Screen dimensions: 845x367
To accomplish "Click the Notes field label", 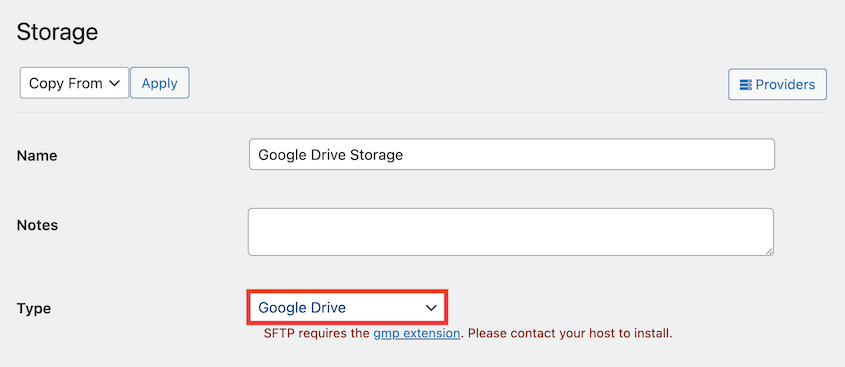I will click(x=37, y=225).
